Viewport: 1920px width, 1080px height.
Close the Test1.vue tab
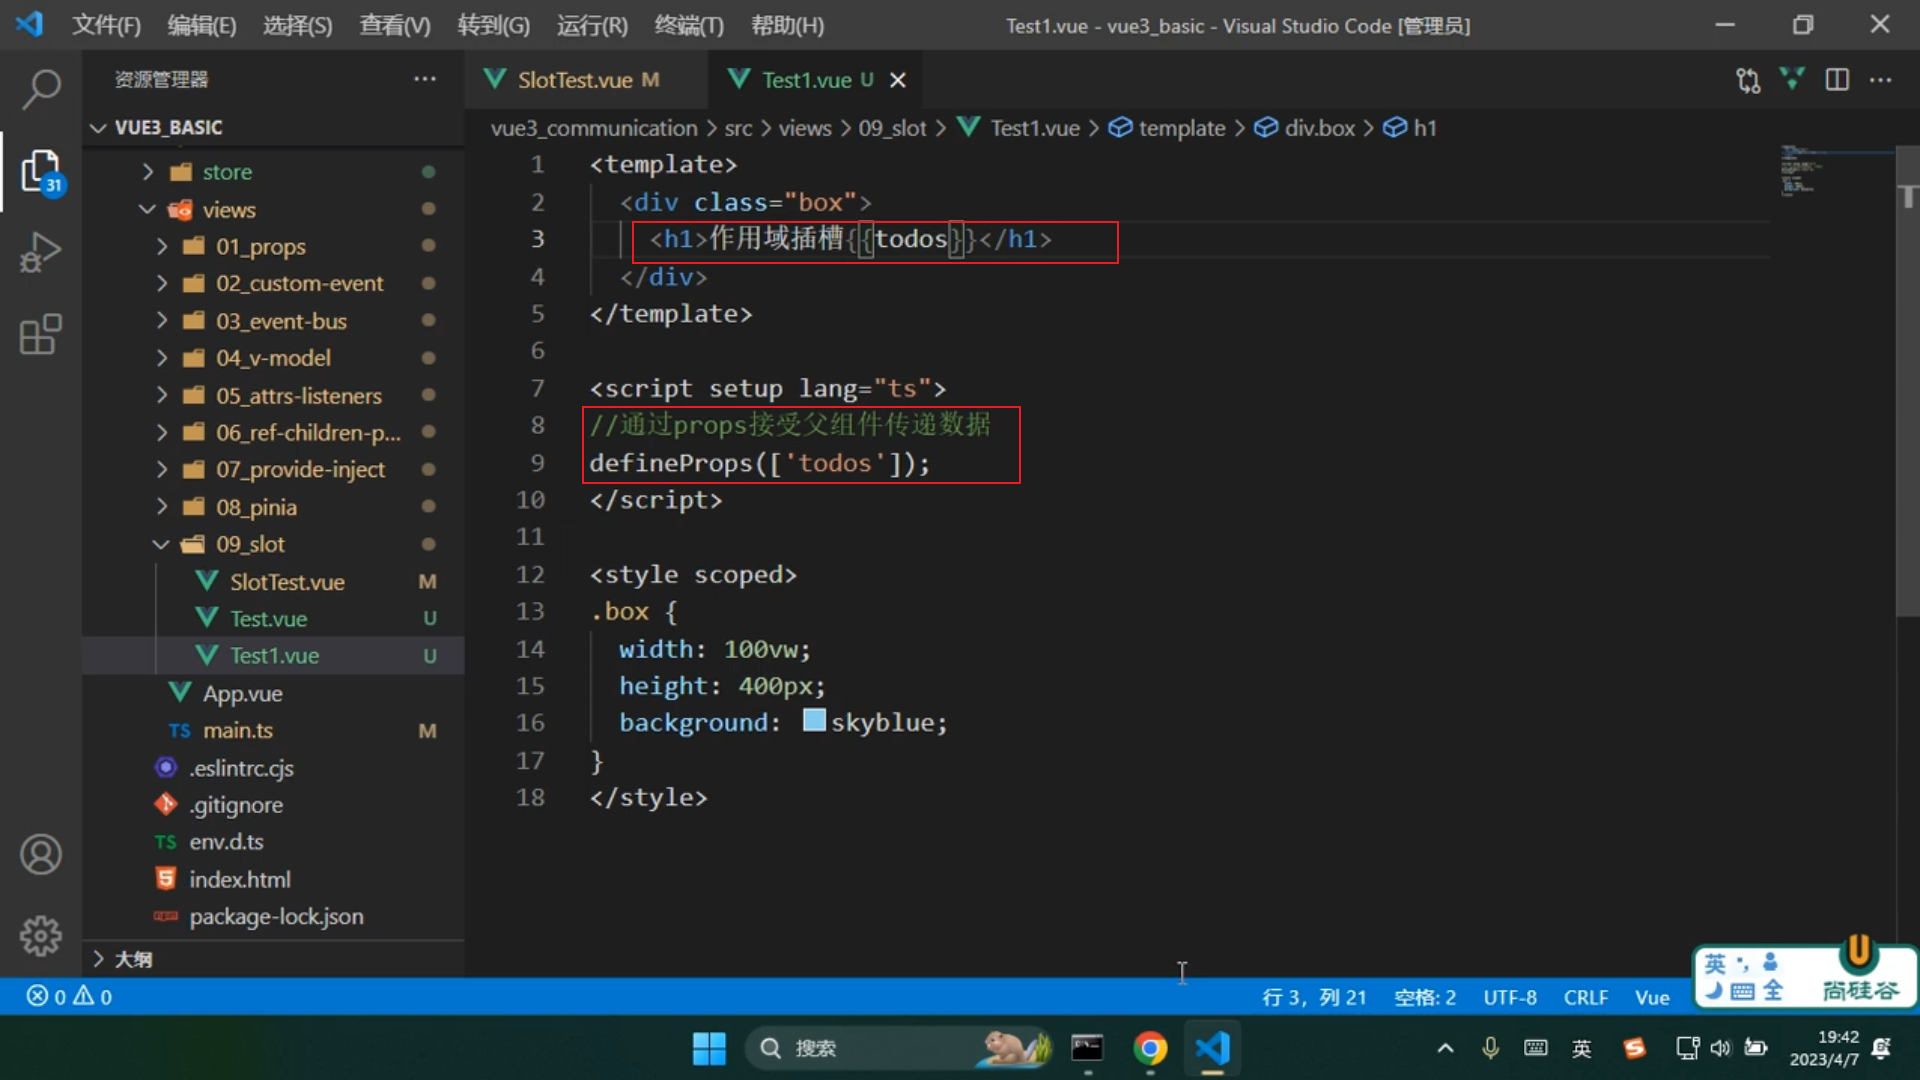898,80
